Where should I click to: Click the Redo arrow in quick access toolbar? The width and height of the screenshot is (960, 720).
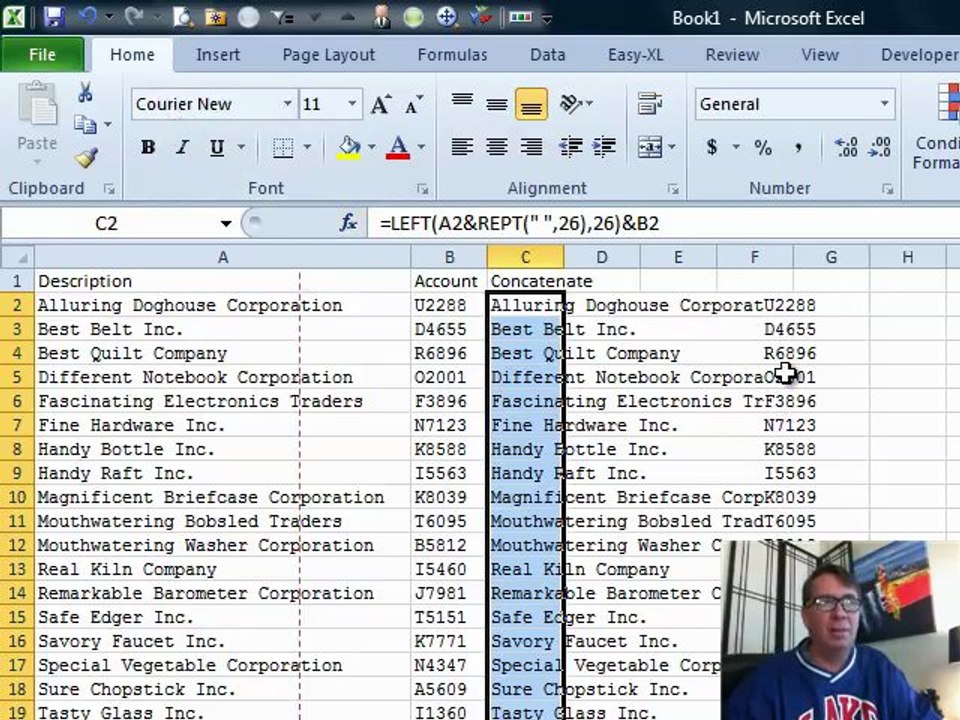(133, 17)
